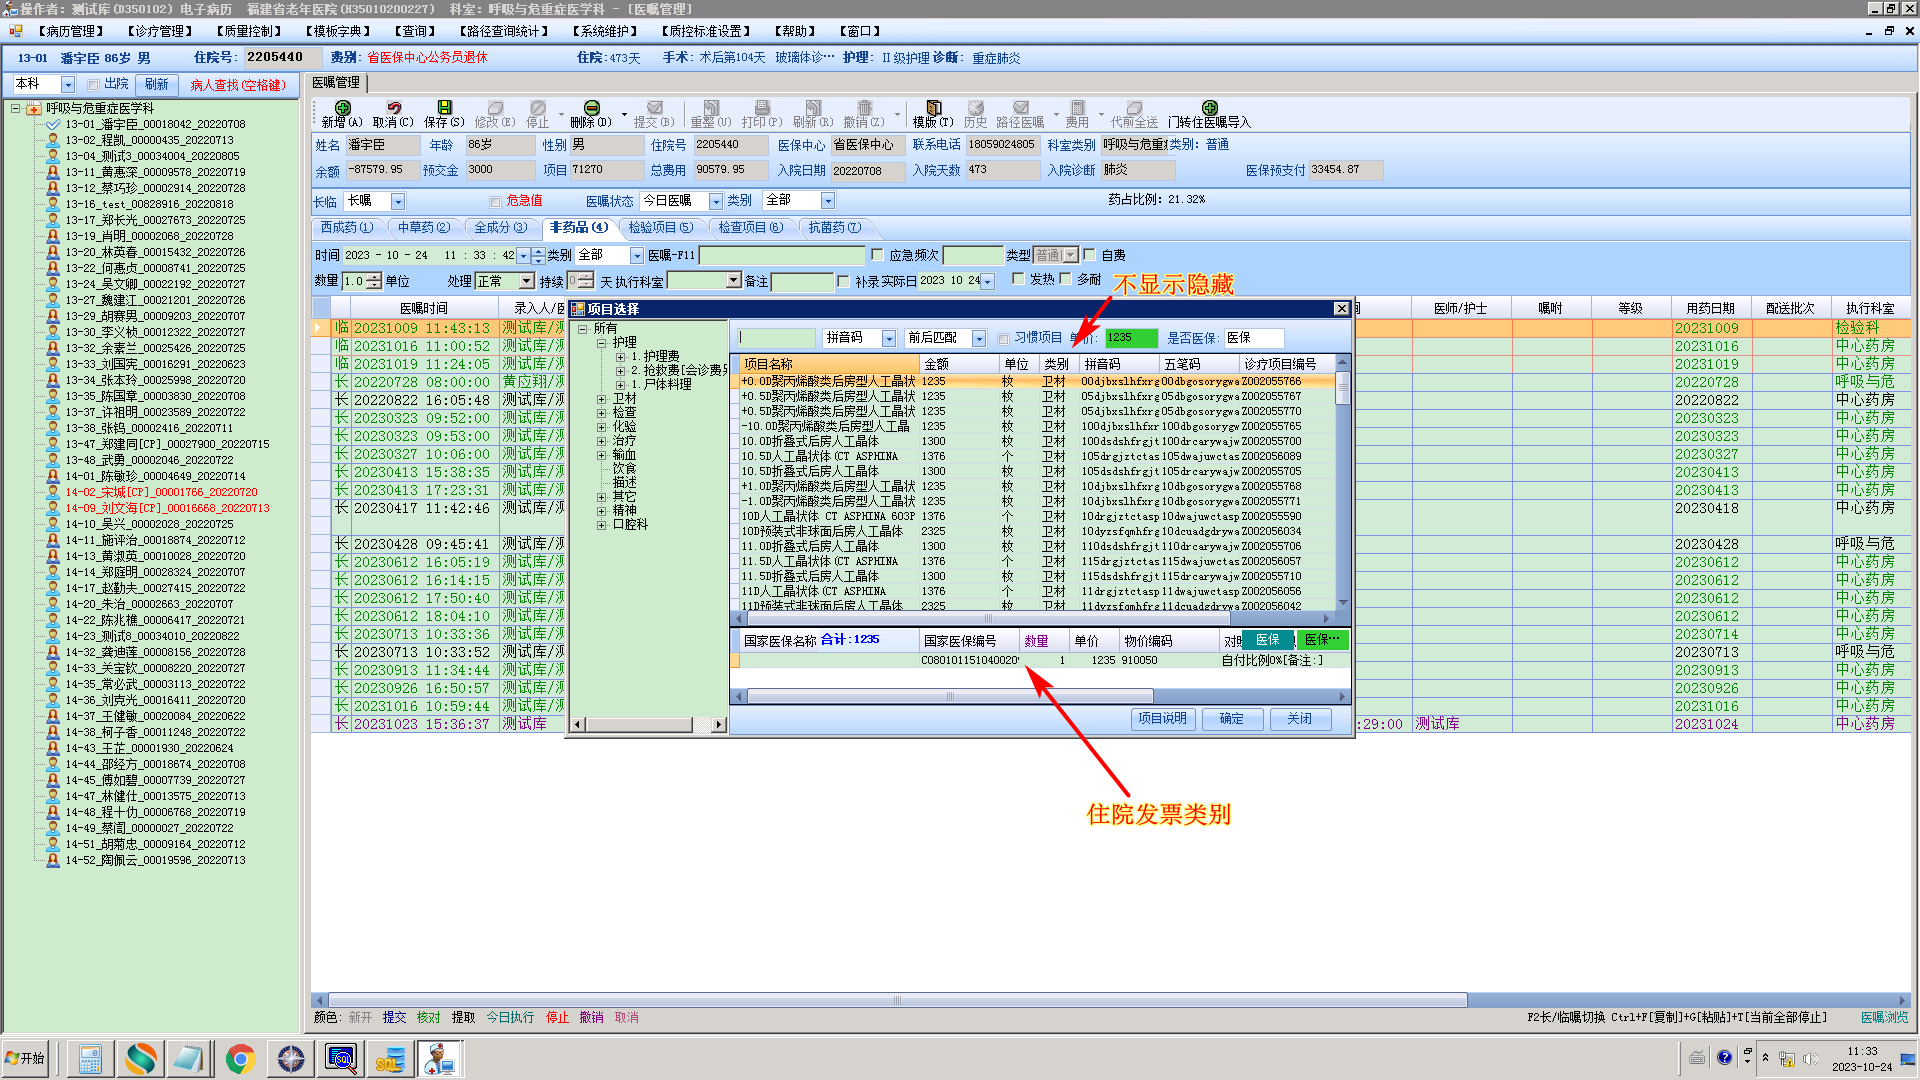Click the 确定 button in dialog
The width and height of the screenshot is (1920, 1080).
(x=1231, y=719)
